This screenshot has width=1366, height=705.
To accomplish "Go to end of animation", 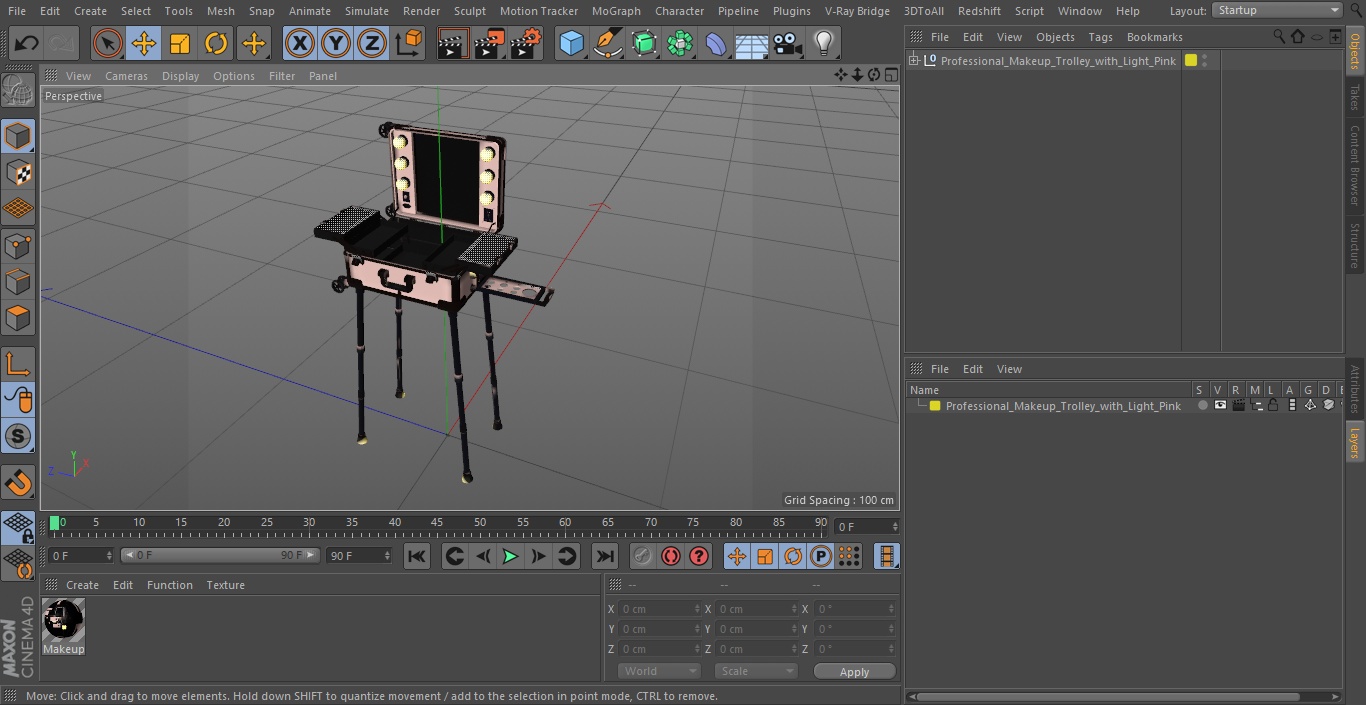I will pos(605,556).
